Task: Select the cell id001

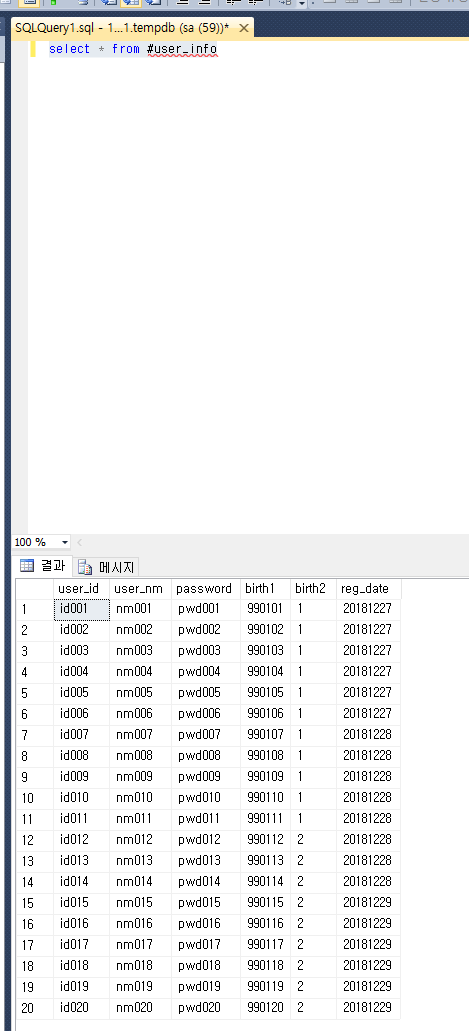Action: tap(82, 609)
